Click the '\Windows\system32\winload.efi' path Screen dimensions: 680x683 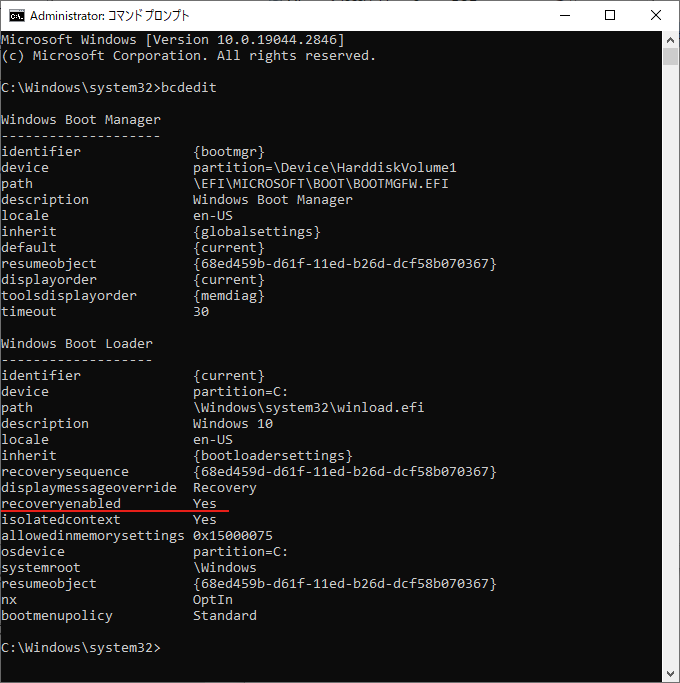(x=308, y=408)
